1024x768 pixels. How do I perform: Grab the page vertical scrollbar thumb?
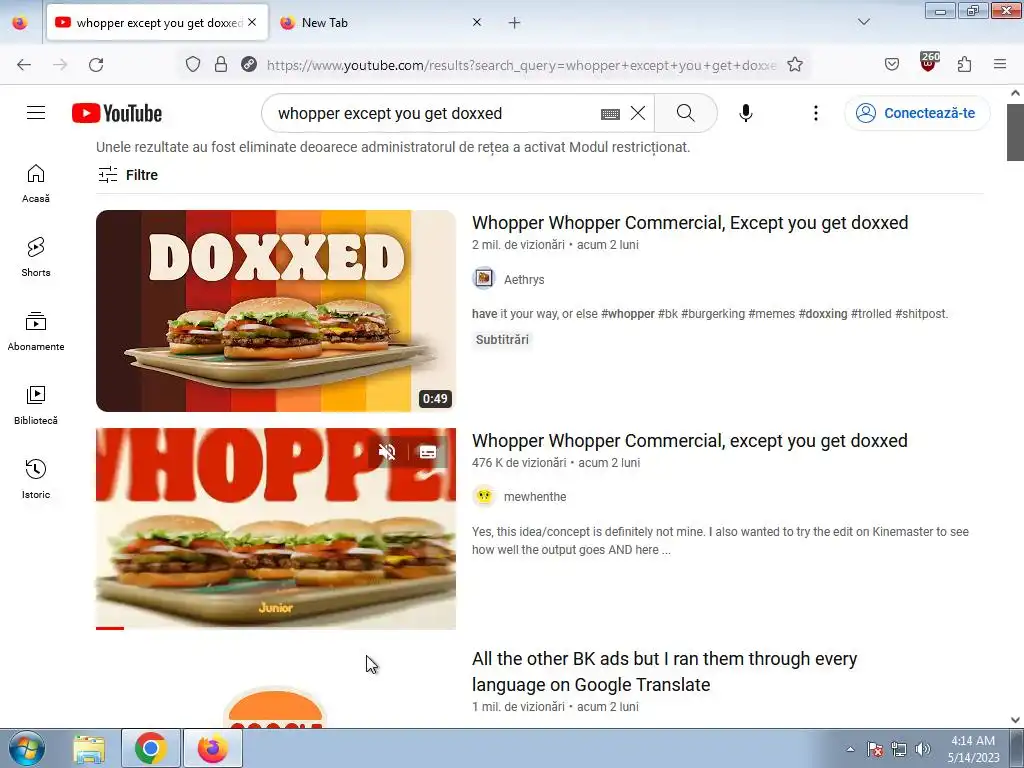point(1015,132)
